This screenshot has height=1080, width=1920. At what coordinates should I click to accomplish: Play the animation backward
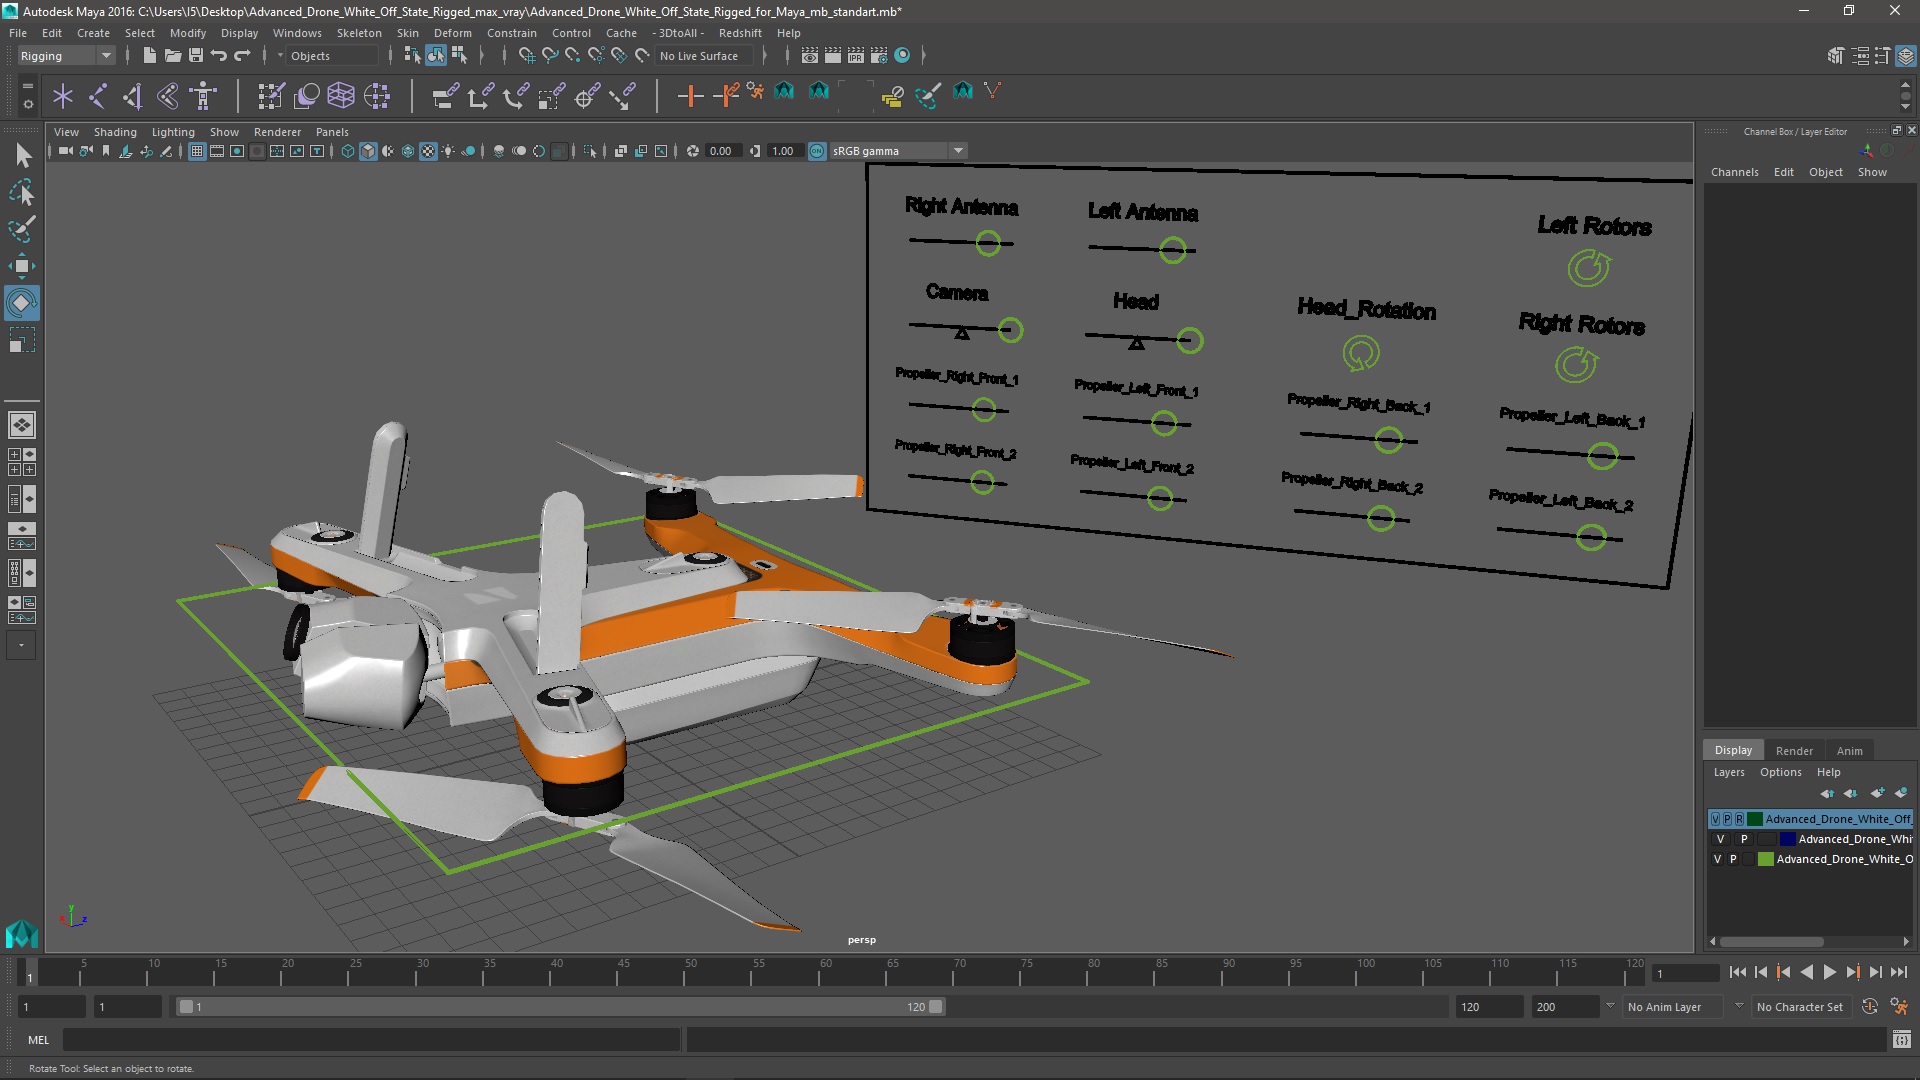1806,972
